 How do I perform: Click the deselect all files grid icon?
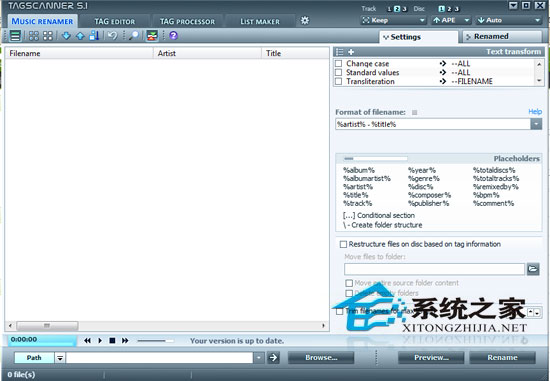tap(48, 35)
